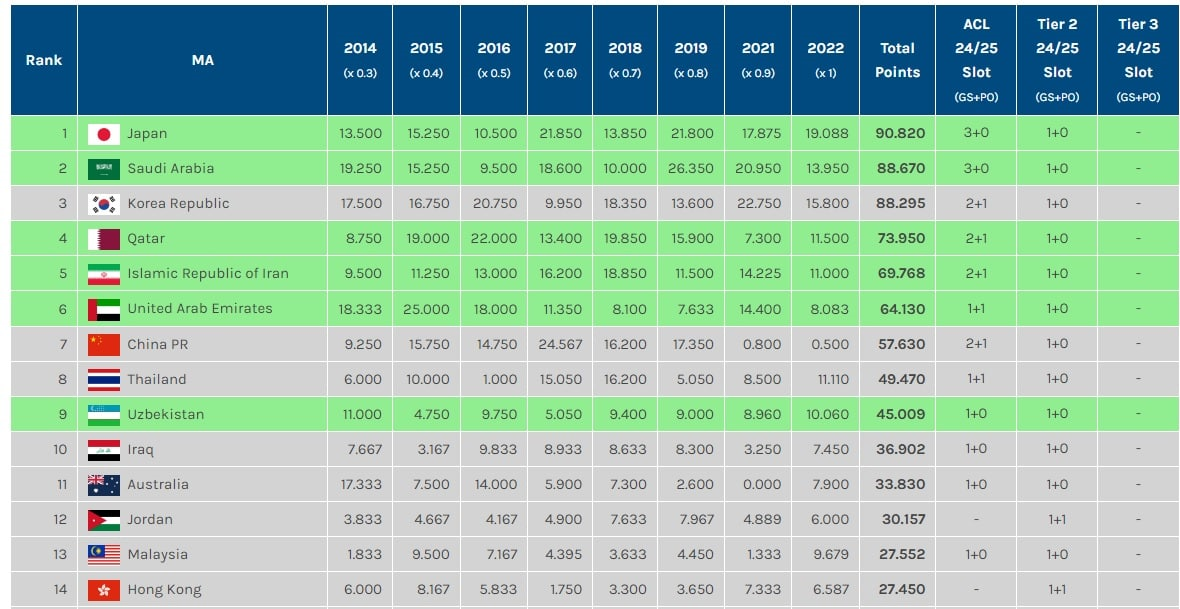Select the Malaysia country name
The width and height of the screenshot is (1180, 609).
click(x=157, y=555)
